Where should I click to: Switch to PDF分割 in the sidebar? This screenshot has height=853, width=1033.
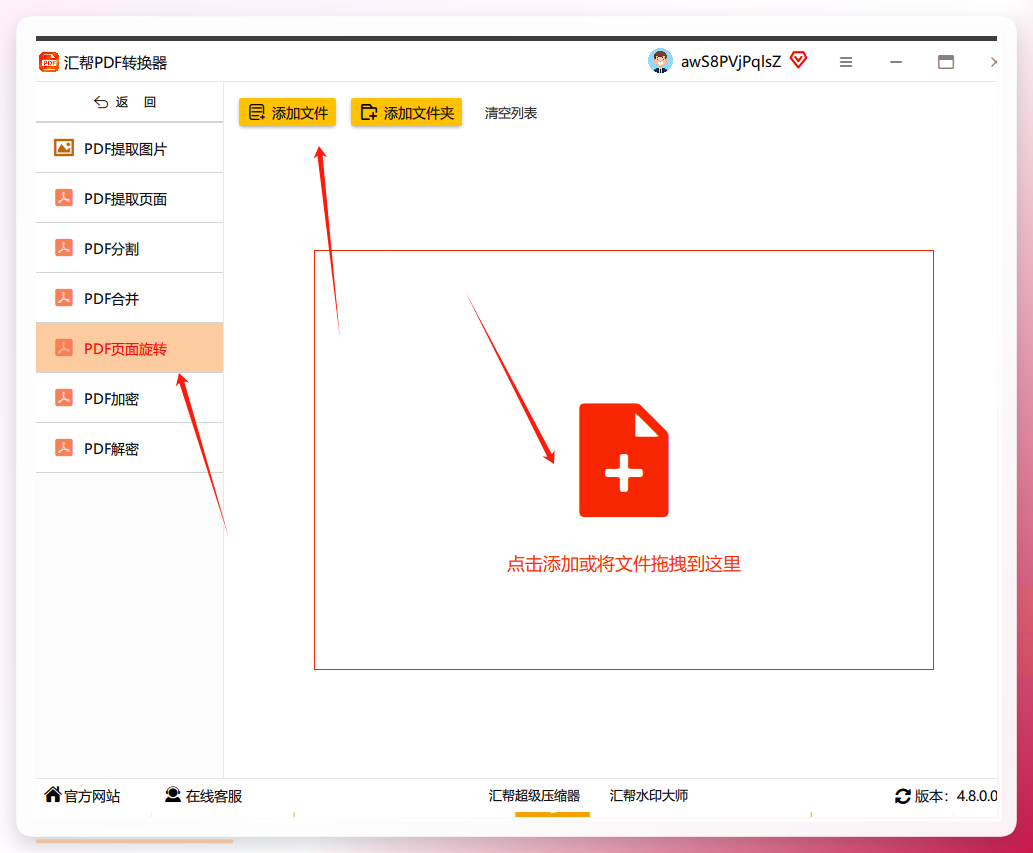click(x=130, y=248)
